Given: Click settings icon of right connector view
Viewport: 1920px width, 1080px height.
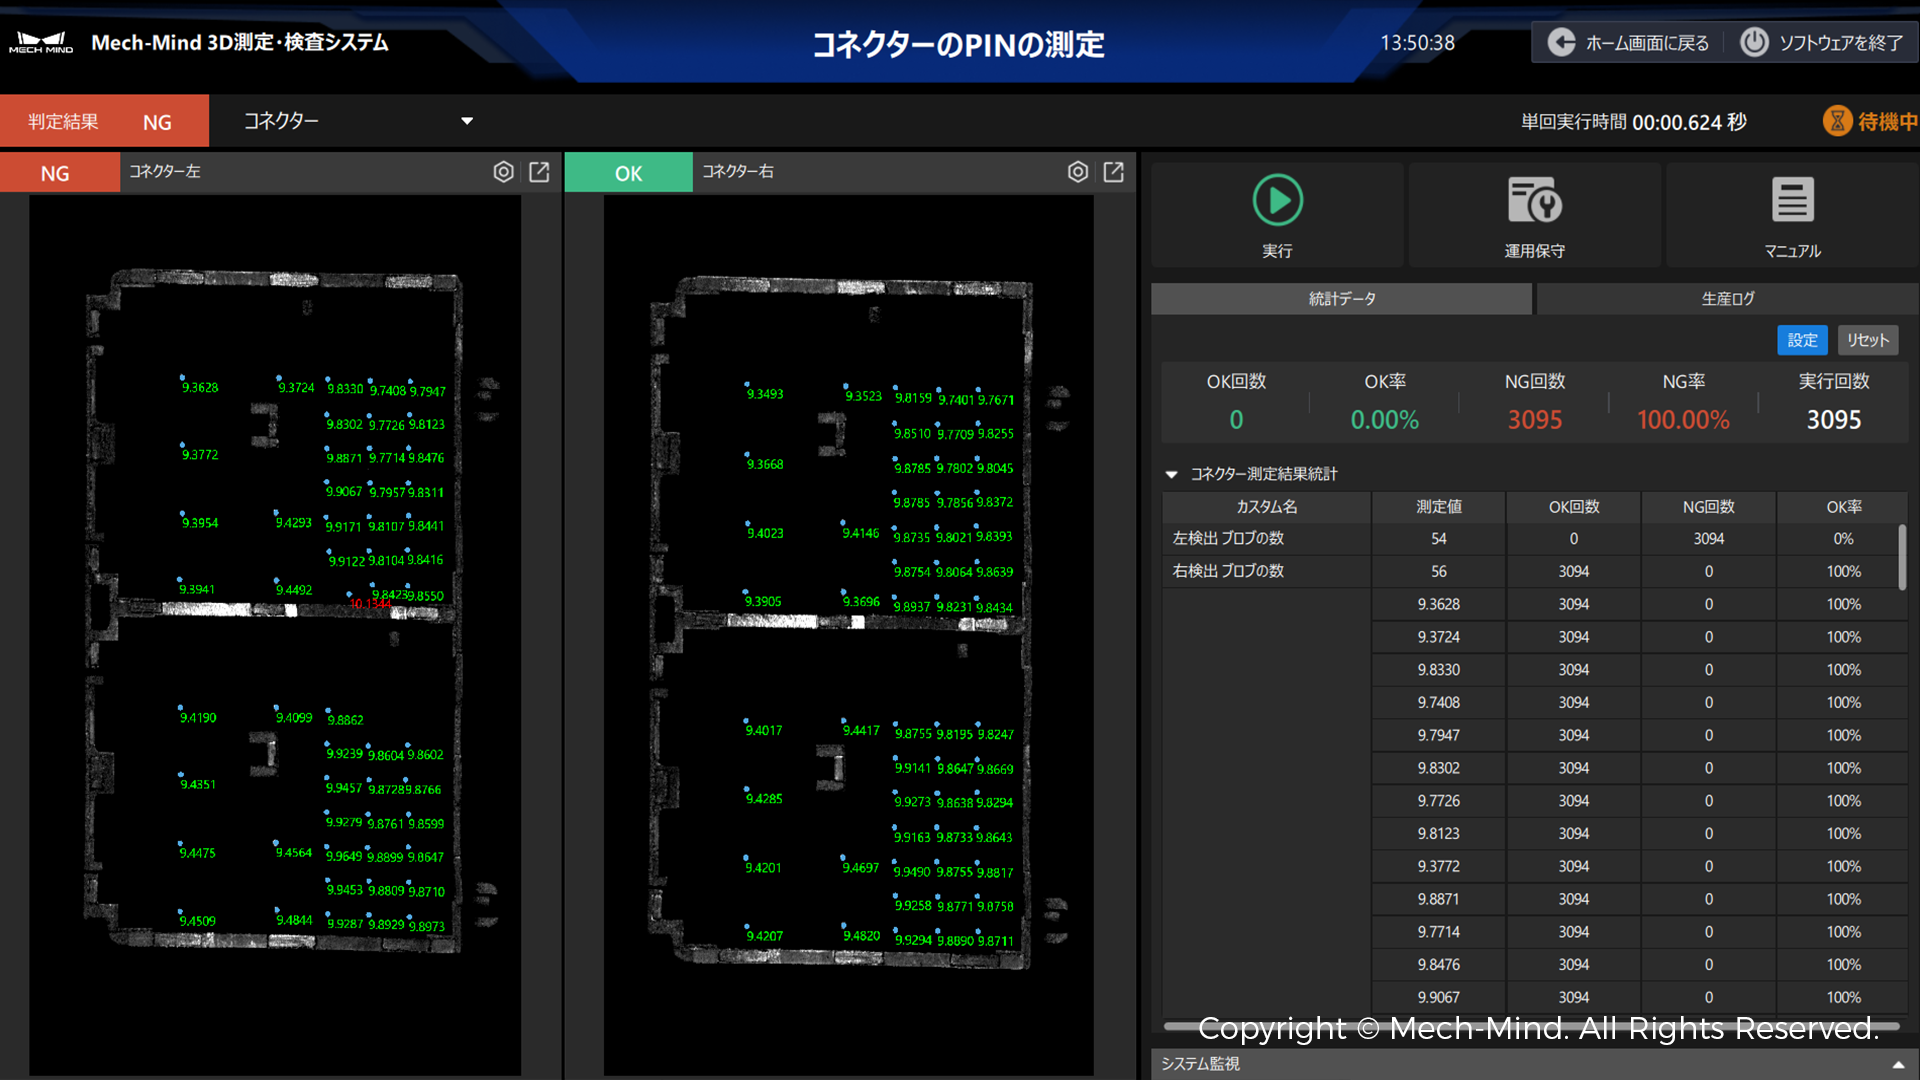Looking at the screenshot, I should tap(1078, 172).
